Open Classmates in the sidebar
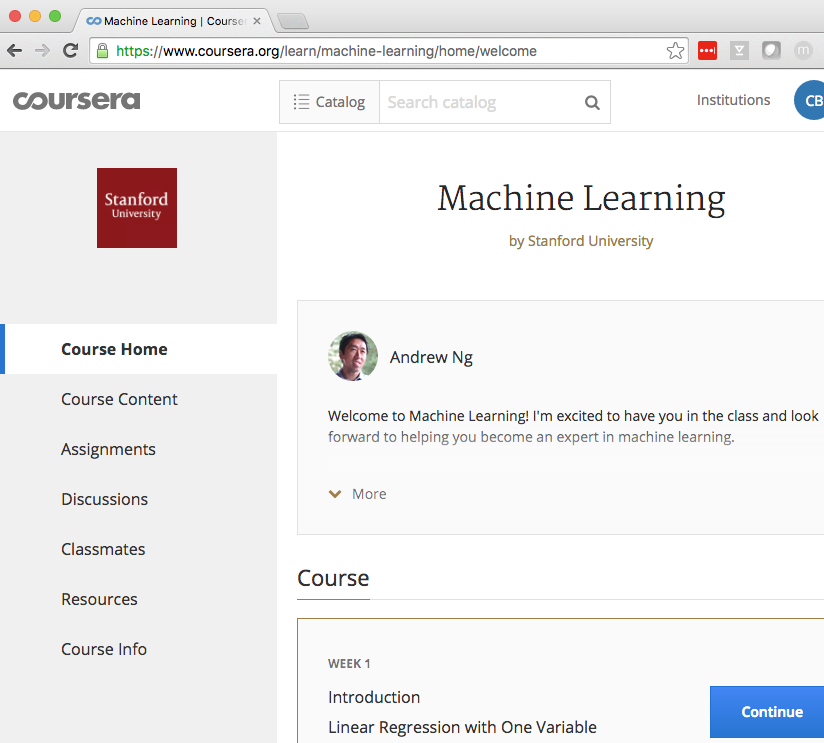The height and width of the screenshot is (743, 824). pos(103,549)
